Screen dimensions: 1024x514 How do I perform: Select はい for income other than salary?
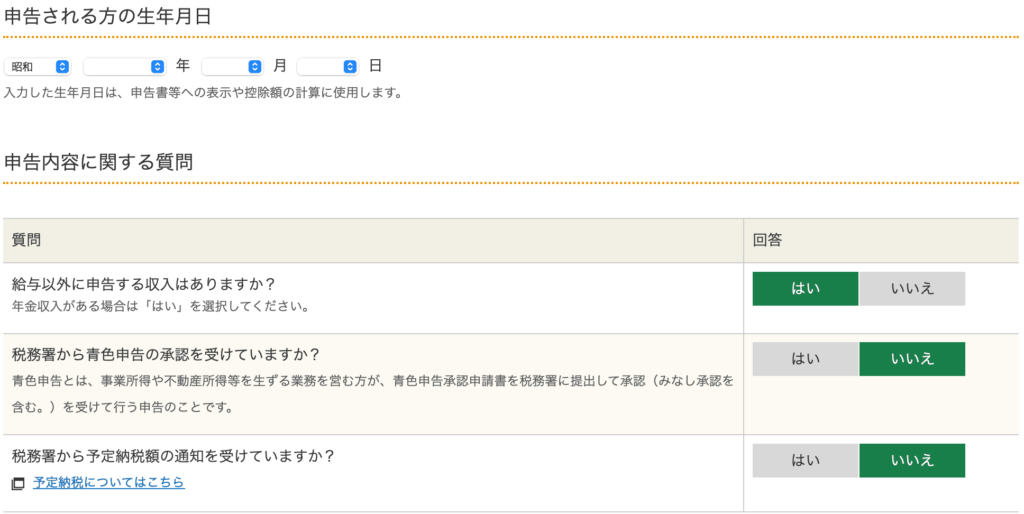click(805, 288)
